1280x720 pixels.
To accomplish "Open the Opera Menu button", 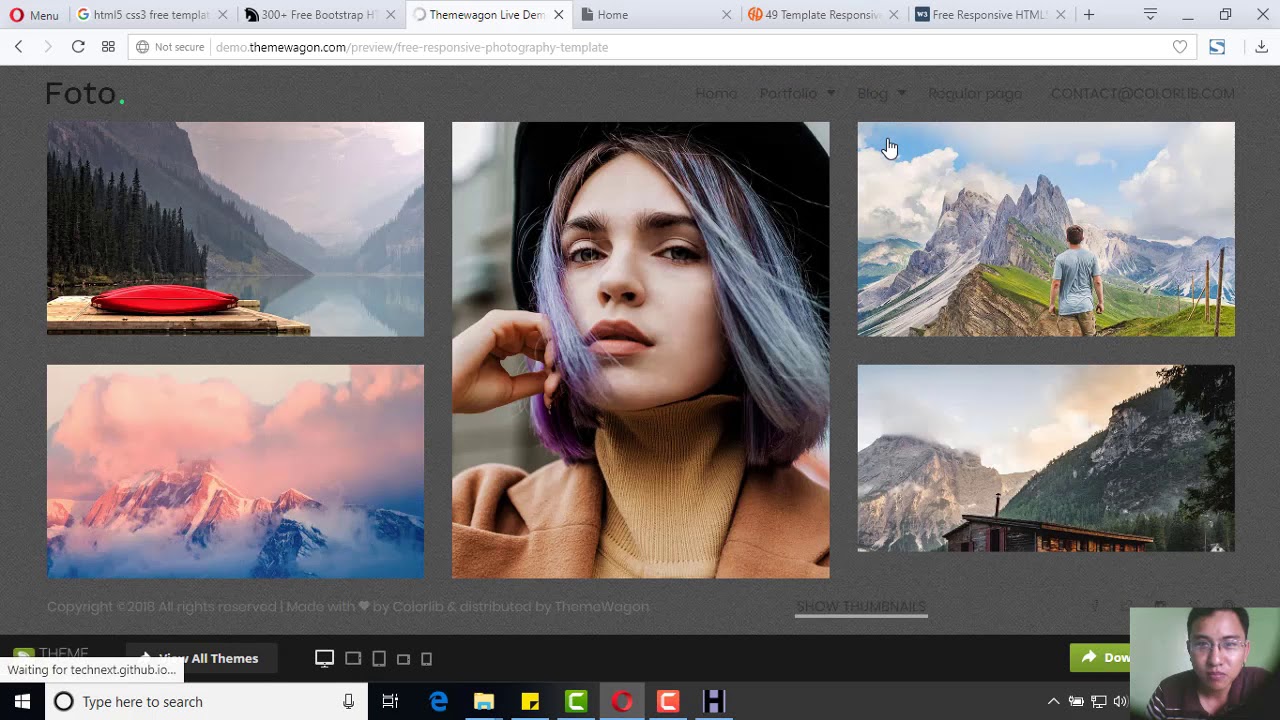I will tap(34, 15).
